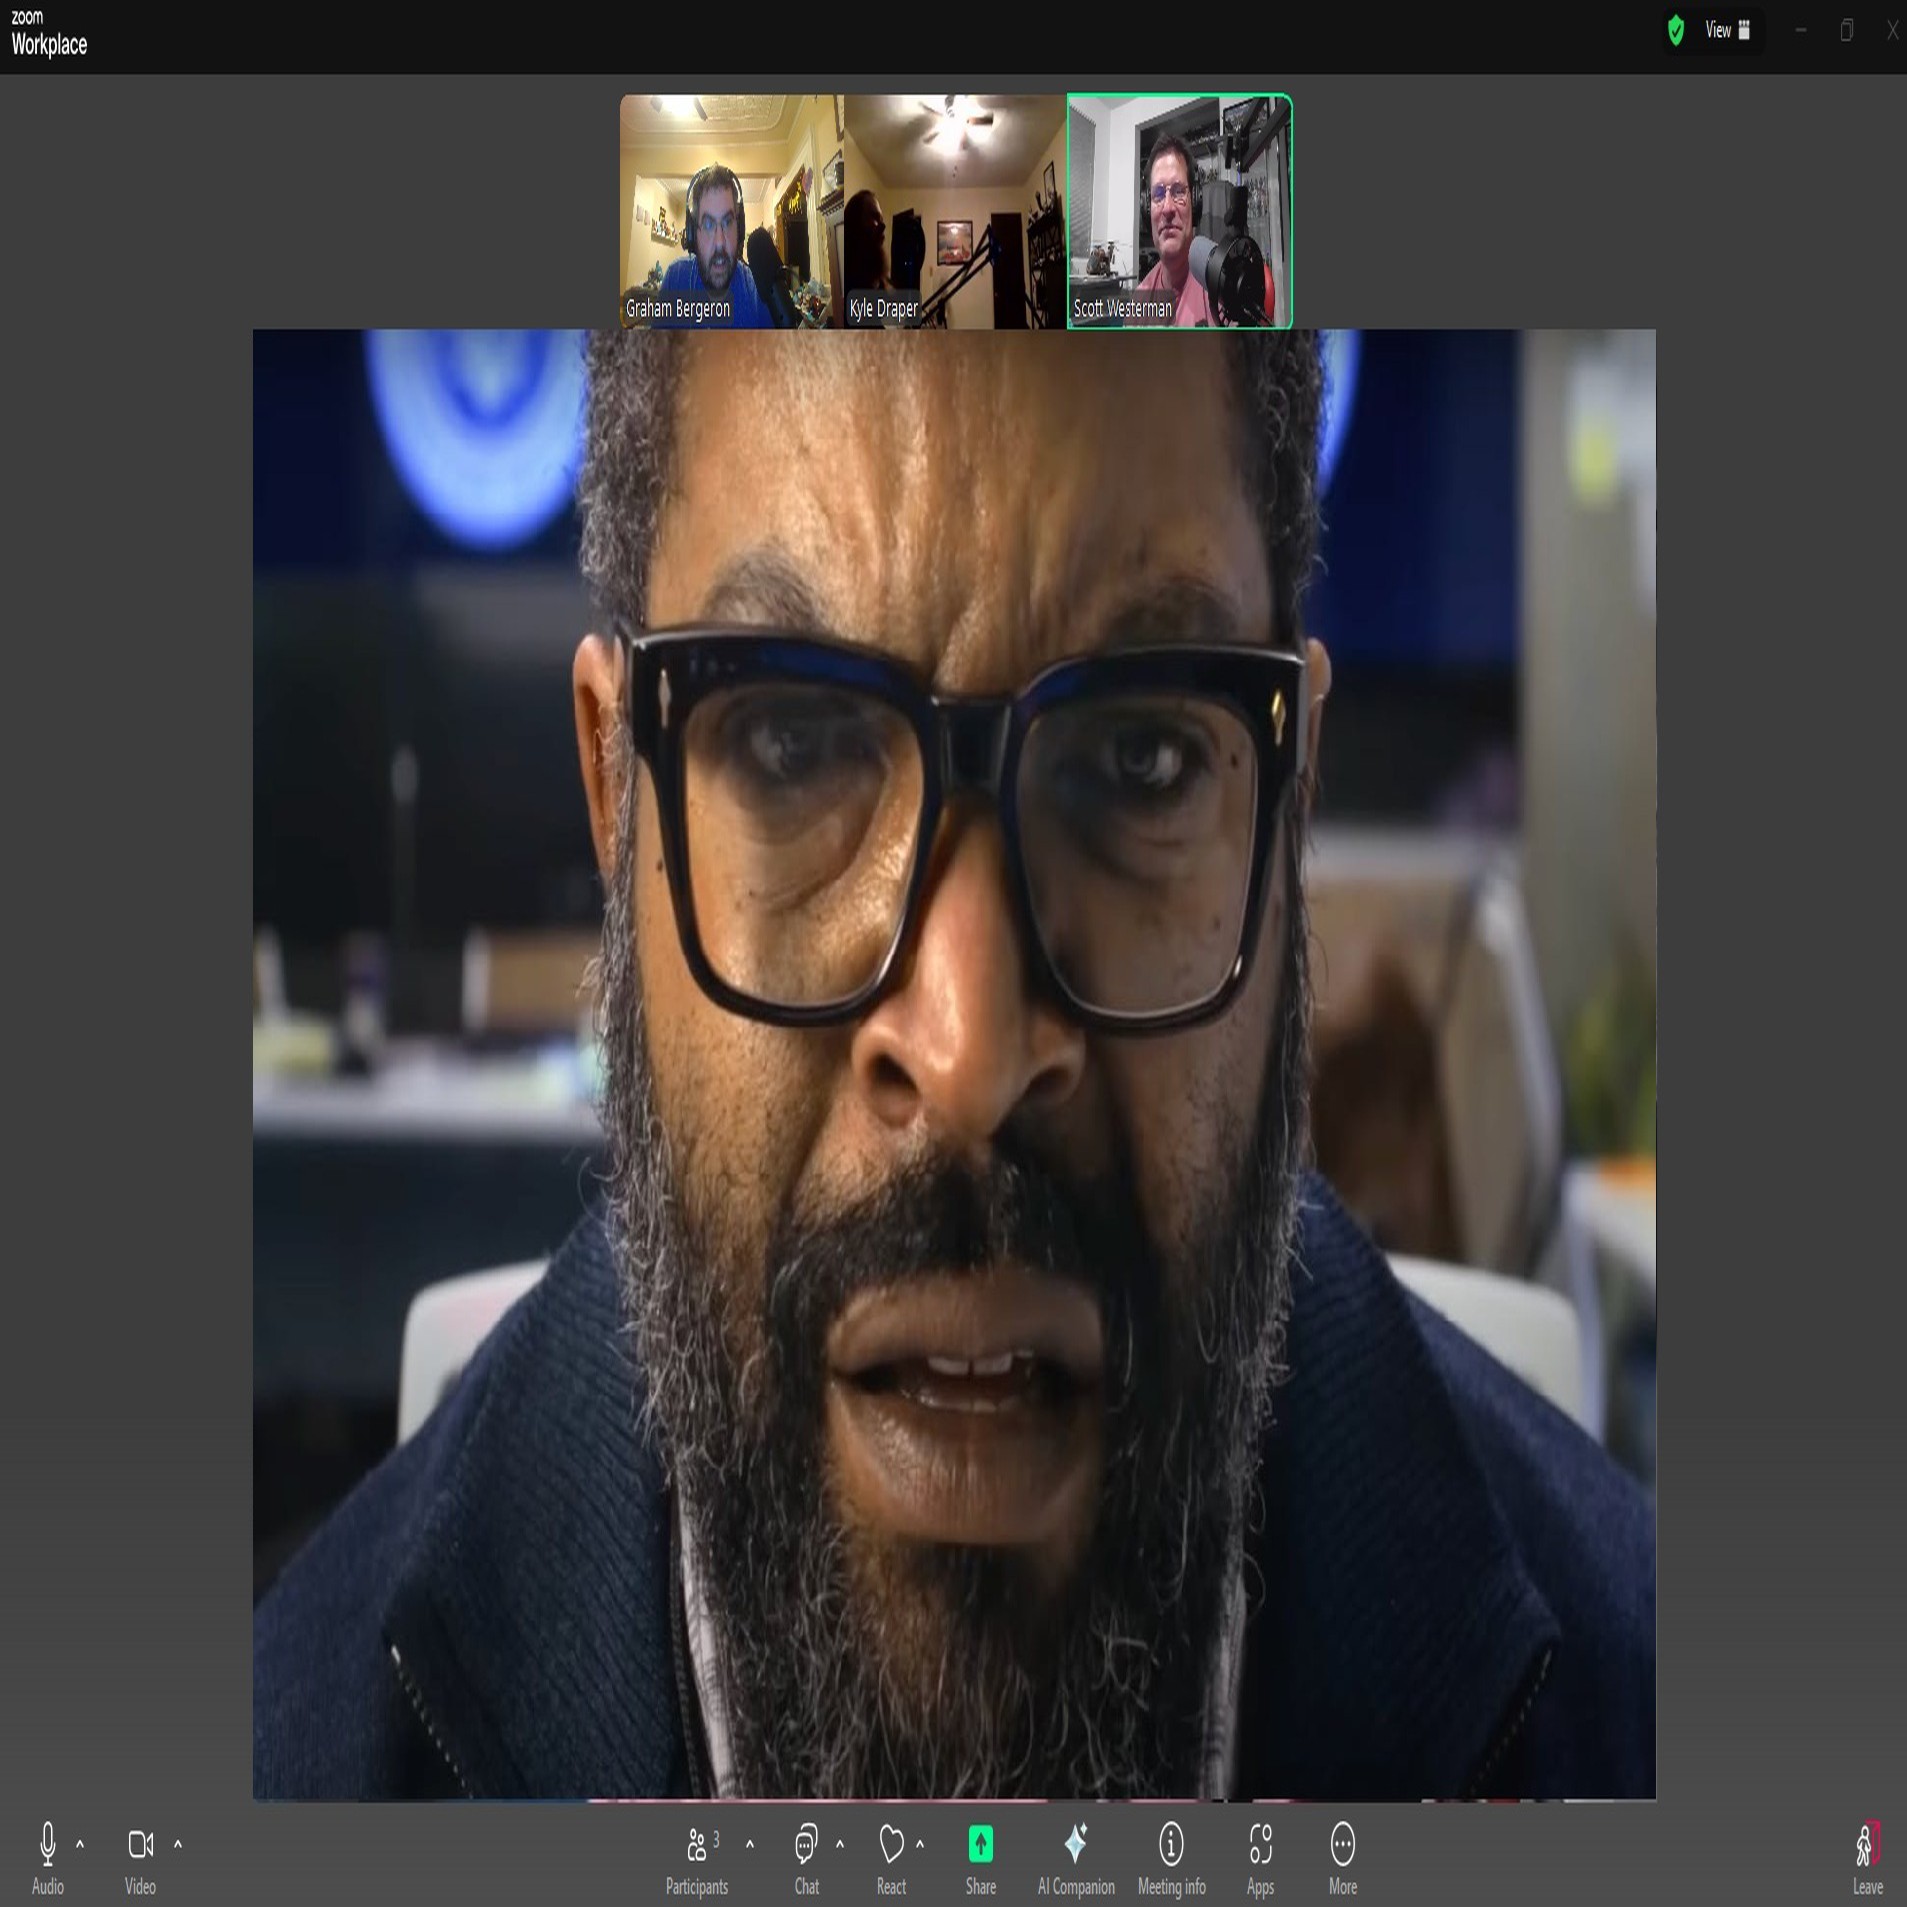1907x1907 pixels.
Task: Click the green encryption shield icon
Action: [x=1676, y=30]
